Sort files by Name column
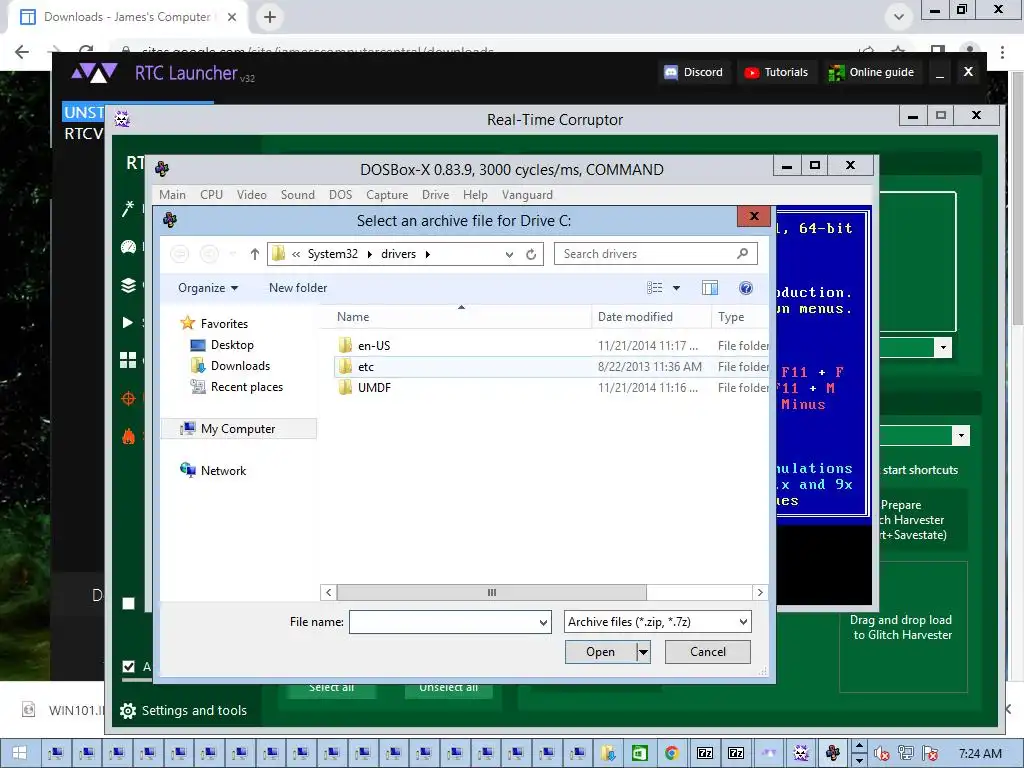 pos(353,317)
